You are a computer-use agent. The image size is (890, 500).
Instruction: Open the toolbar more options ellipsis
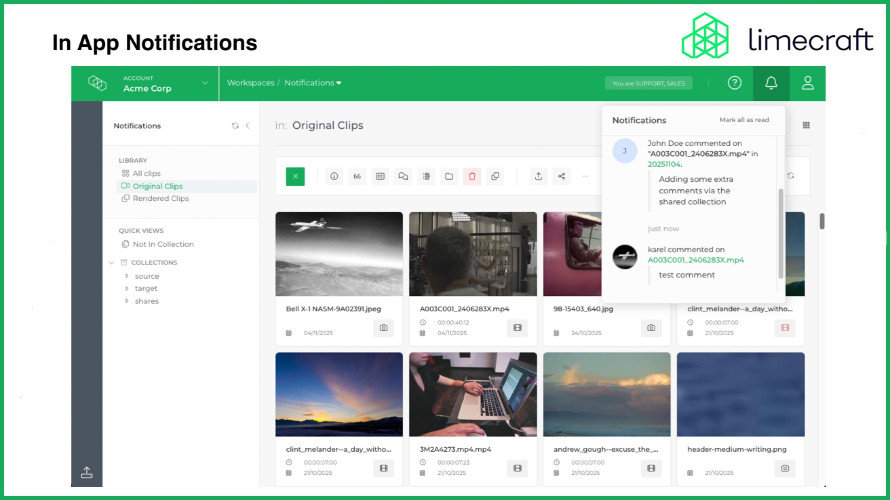point(585,177)
